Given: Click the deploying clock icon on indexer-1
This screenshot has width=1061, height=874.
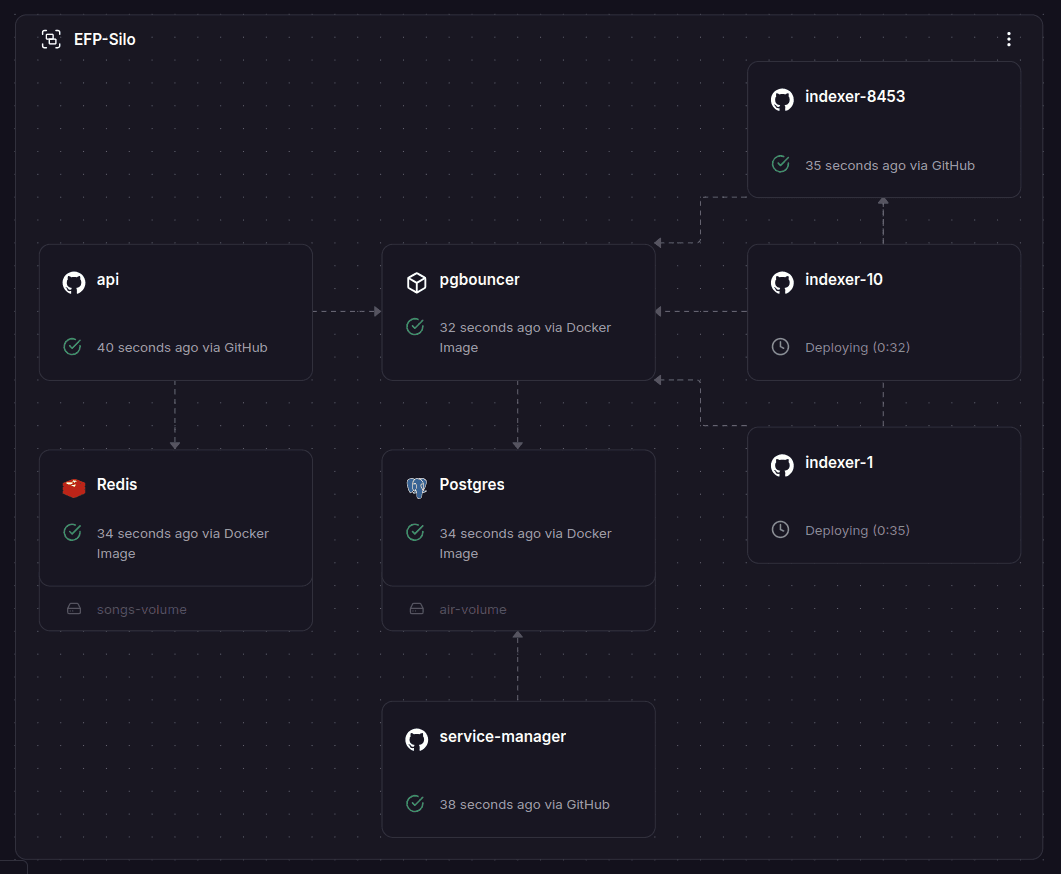Looking at the screenshot, I should click(781, 530).
